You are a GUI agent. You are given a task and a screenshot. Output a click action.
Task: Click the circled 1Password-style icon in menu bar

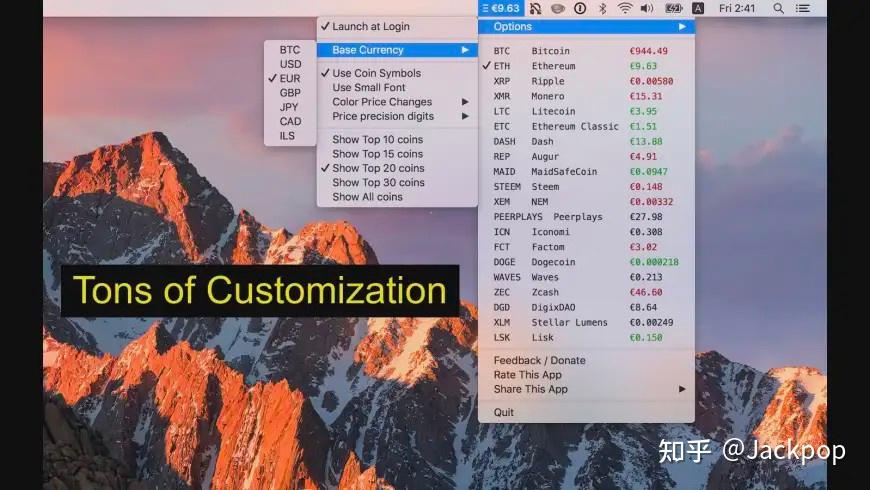[580, 8]
